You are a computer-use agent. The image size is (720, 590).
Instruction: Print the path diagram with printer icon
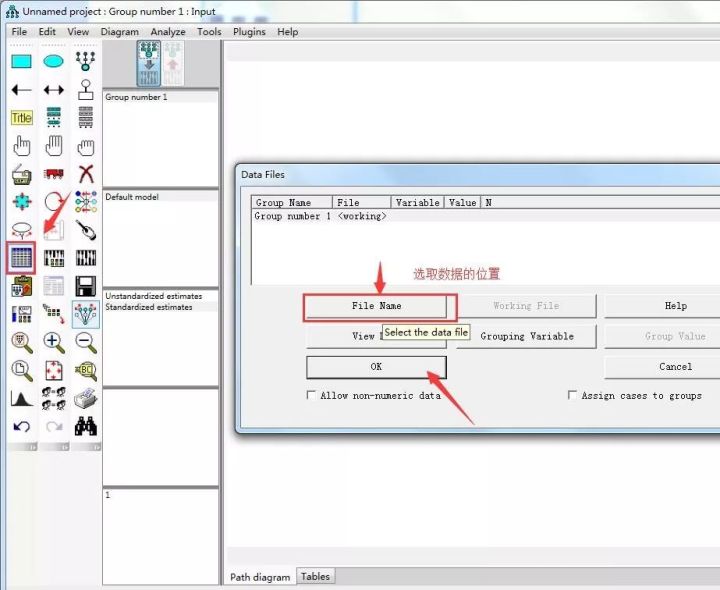pos(85,399)
